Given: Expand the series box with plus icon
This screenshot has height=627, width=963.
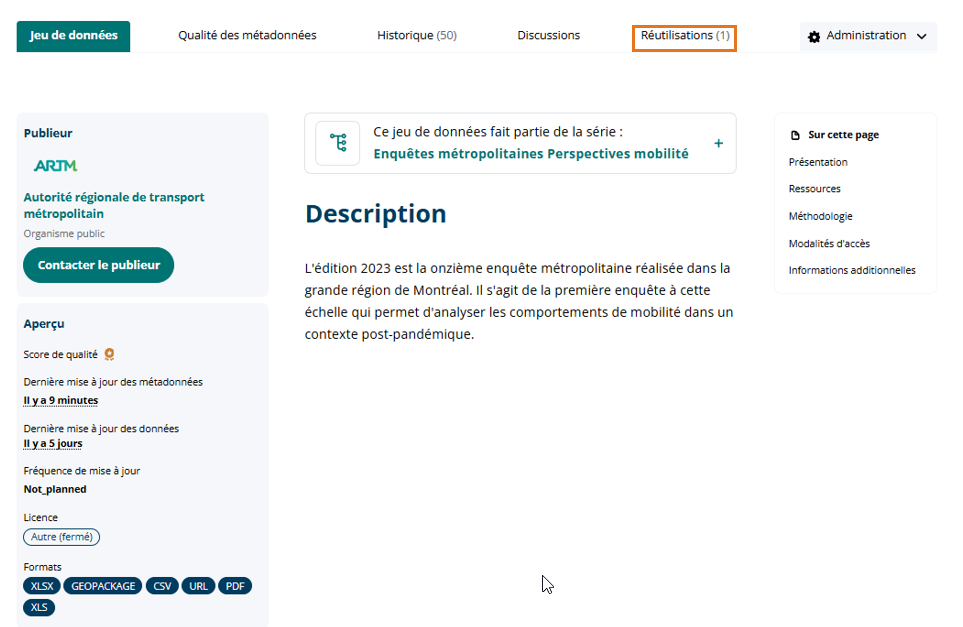Looking at the screenshot, I should (719, 143).
